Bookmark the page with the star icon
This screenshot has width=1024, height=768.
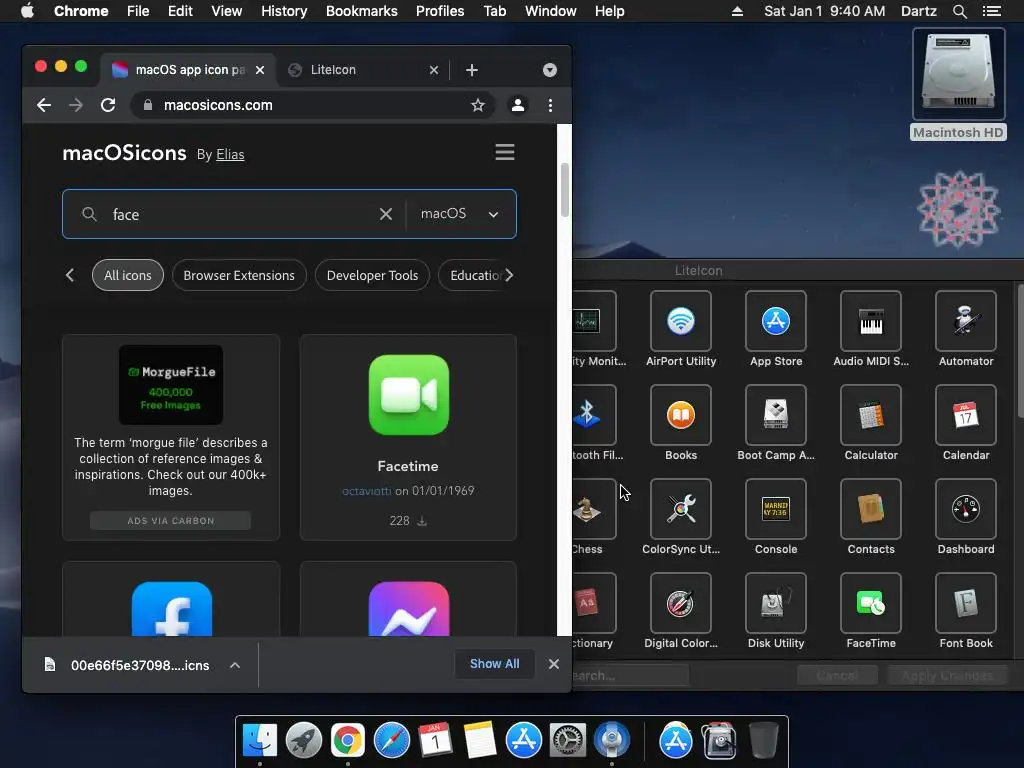[478, 105]
